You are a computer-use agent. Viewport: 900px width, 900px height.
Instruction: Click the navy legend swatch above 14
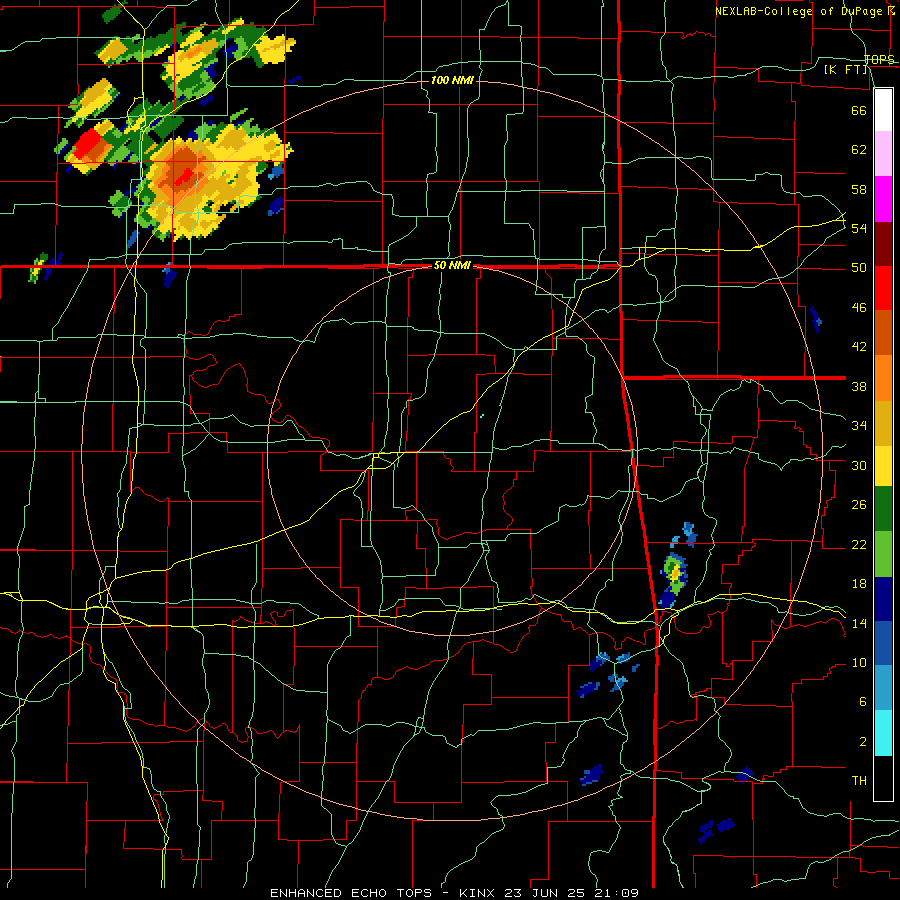pyautogui.click(x=883, y=599)
